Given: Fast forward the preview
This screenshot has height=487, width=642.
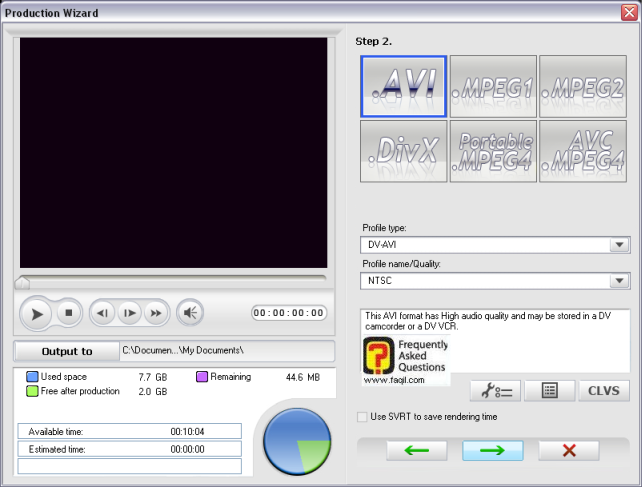Looking at the screenshot, I should point(156,313).
